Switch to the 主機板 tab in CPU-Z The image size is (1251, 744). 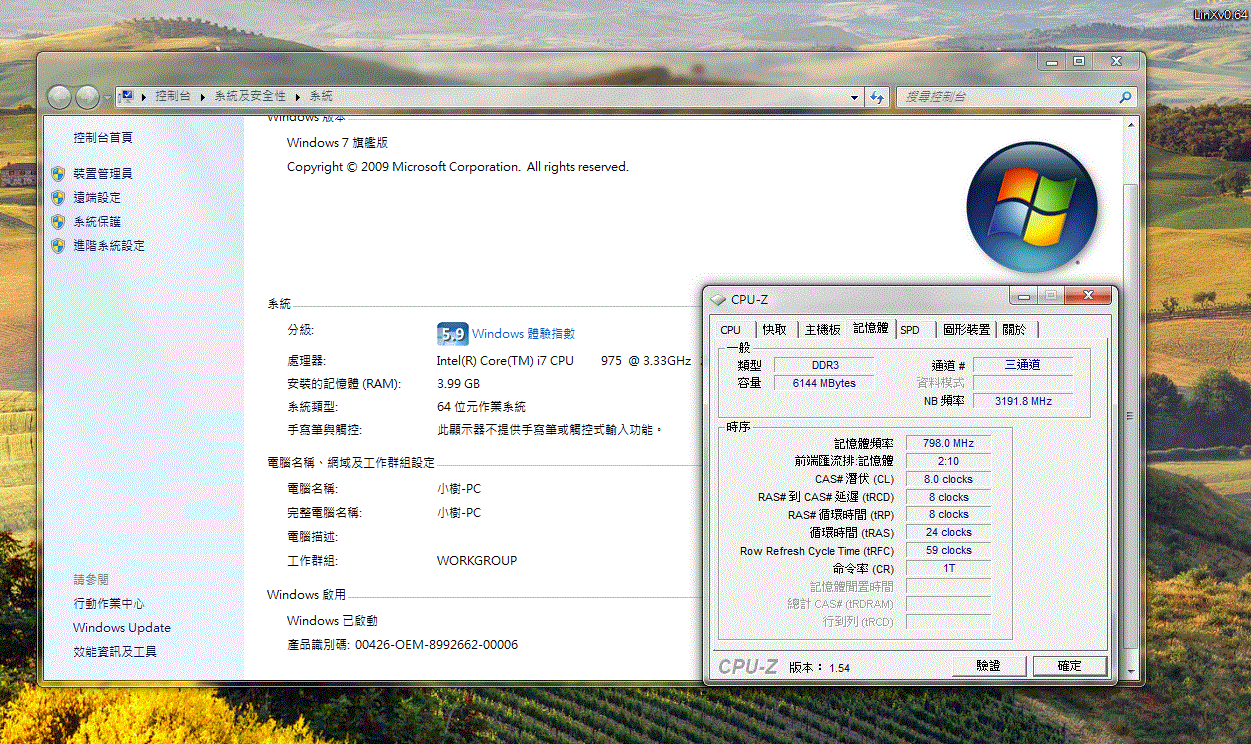coord(823,329)
